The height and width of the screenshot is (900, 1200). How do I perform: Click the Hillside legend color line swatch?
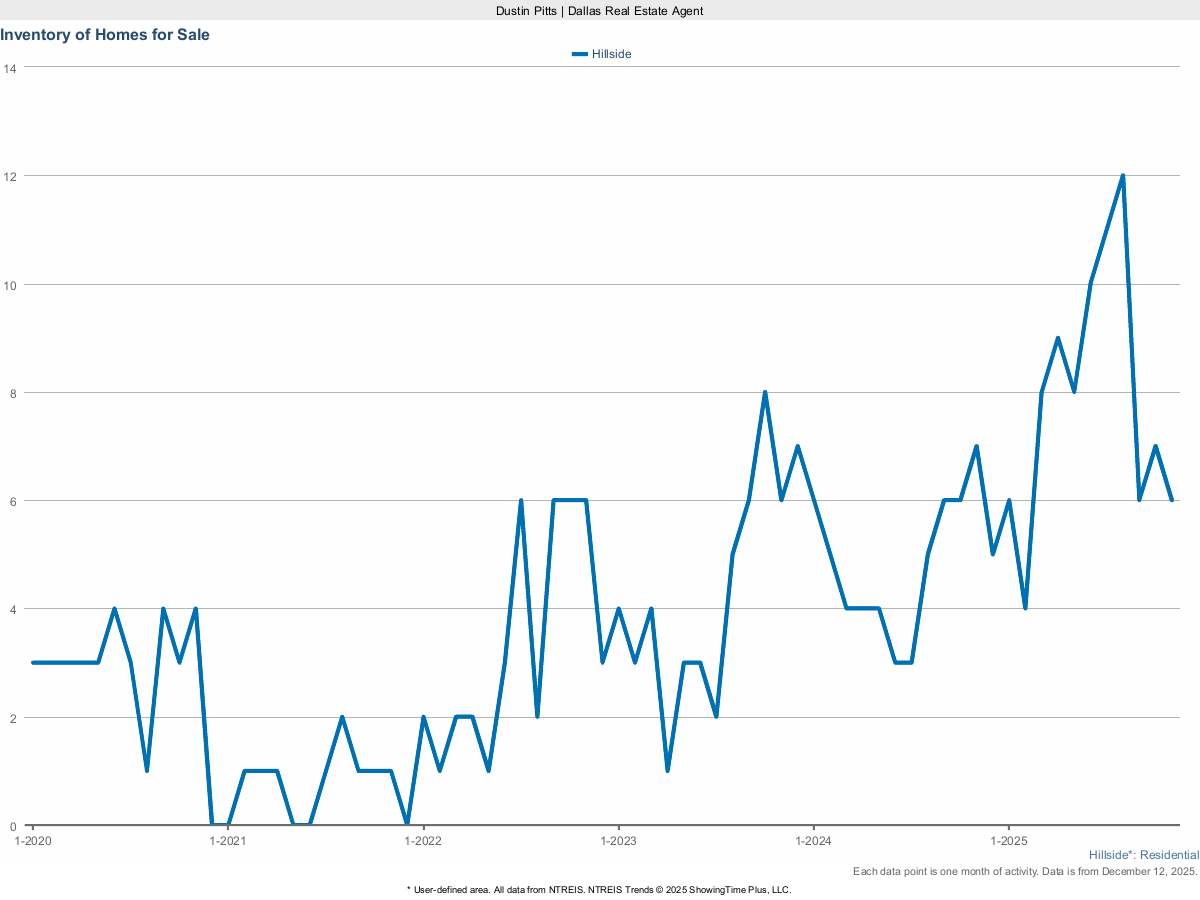[579, 54]
